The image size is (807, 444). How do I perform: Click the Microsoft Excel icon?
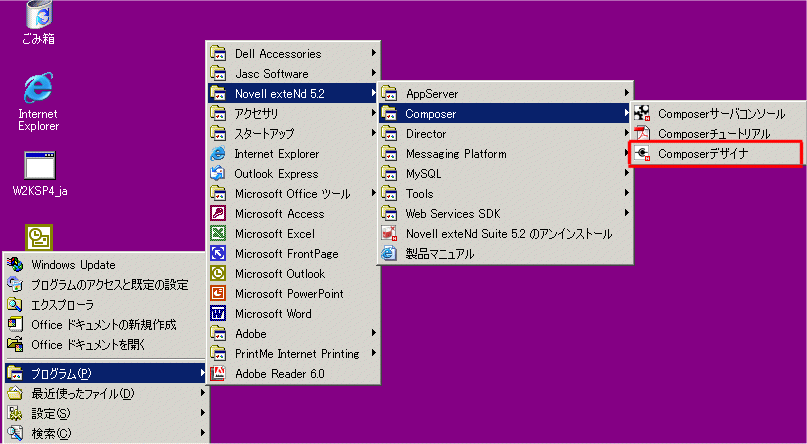pos(219,234)
